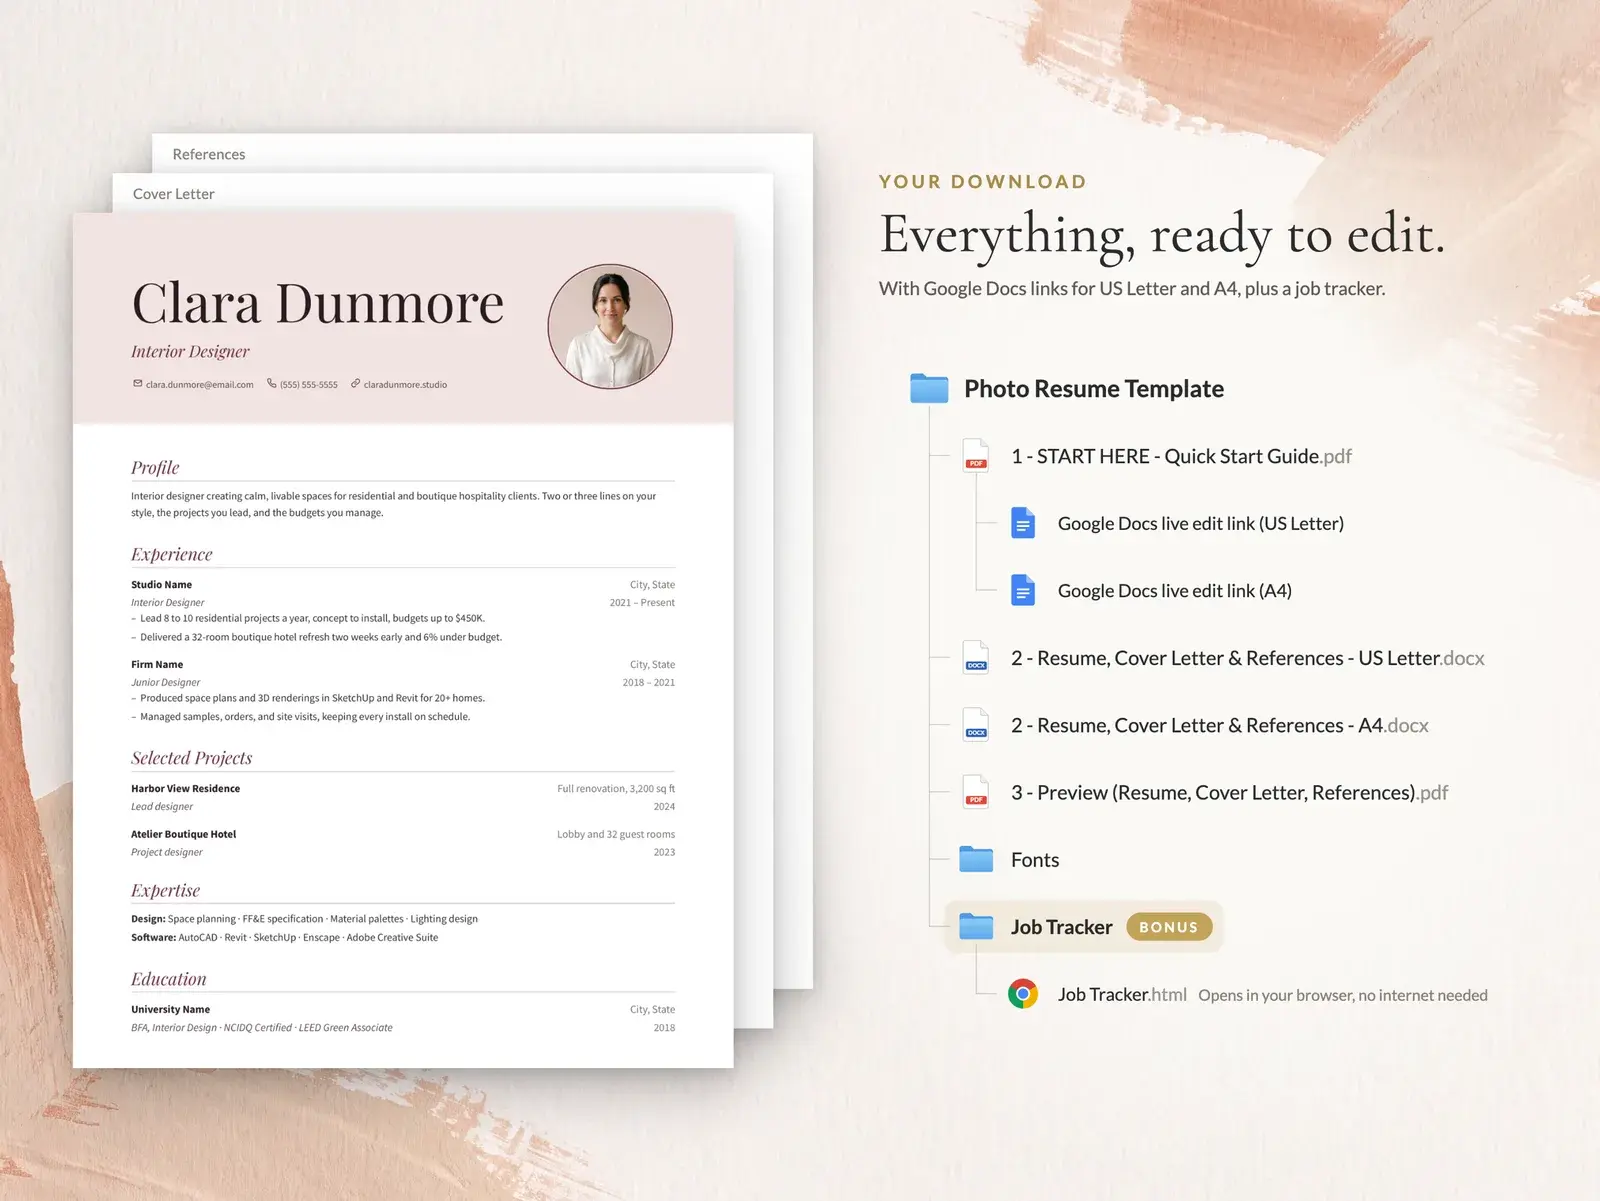Click the 'Atelier Boutique Hotel' project
Image resolution: width=1600 pixels, height=1201 pixels.
[x=184, y=834]
